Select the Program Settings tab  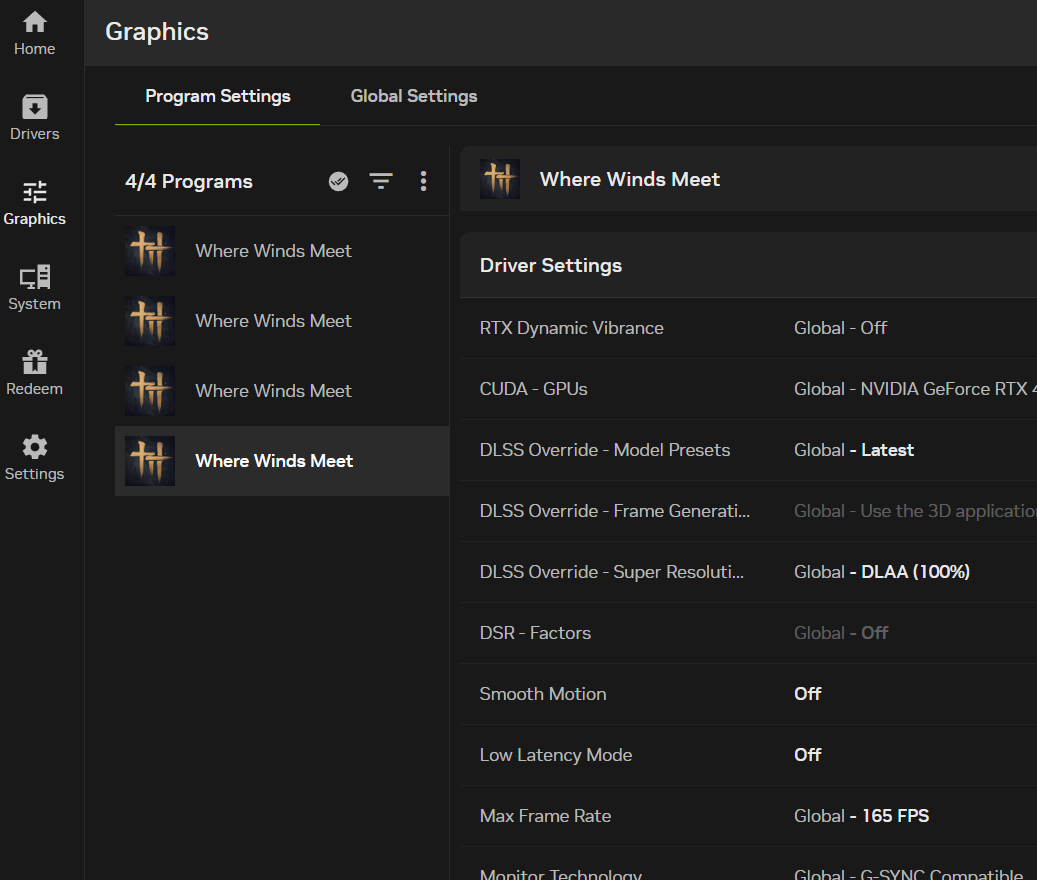point(217,96)
